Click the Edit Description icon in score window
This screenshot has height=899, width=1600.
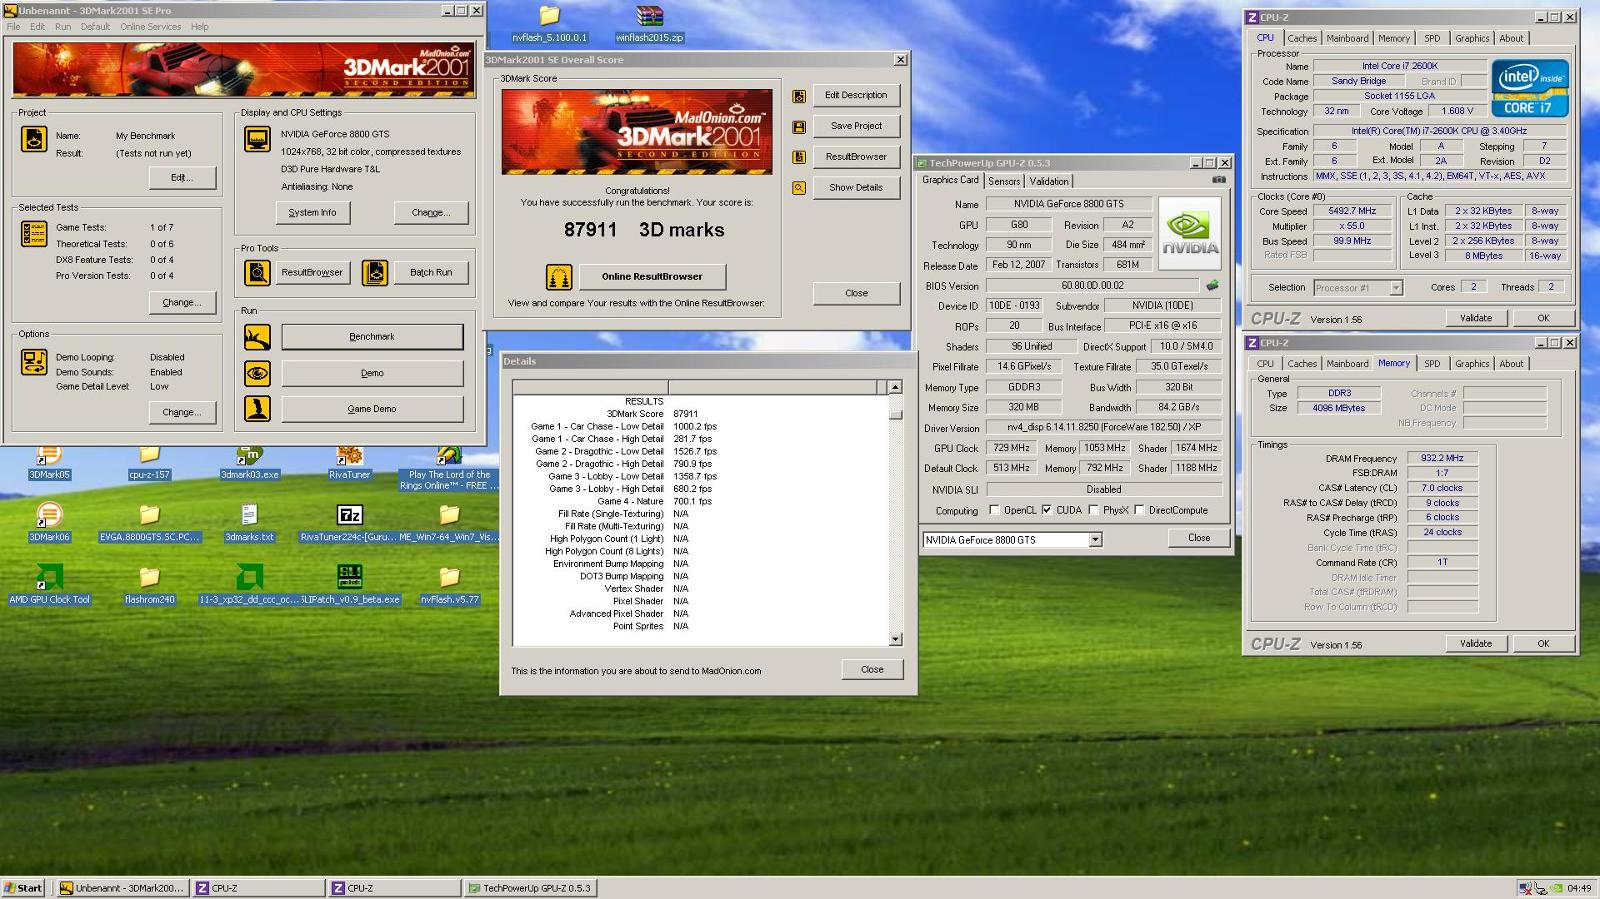799,96
